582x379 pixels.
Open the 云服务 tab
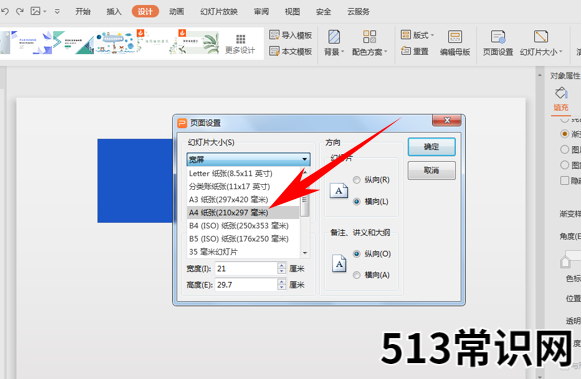point(359,12)
